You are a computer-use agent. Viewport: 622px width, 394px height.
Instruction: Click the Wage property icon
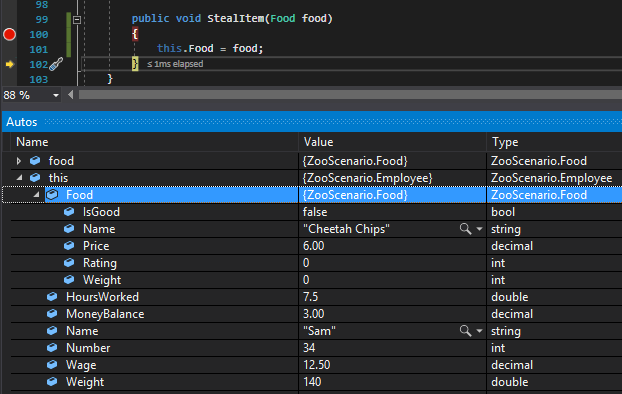(52, 365)
